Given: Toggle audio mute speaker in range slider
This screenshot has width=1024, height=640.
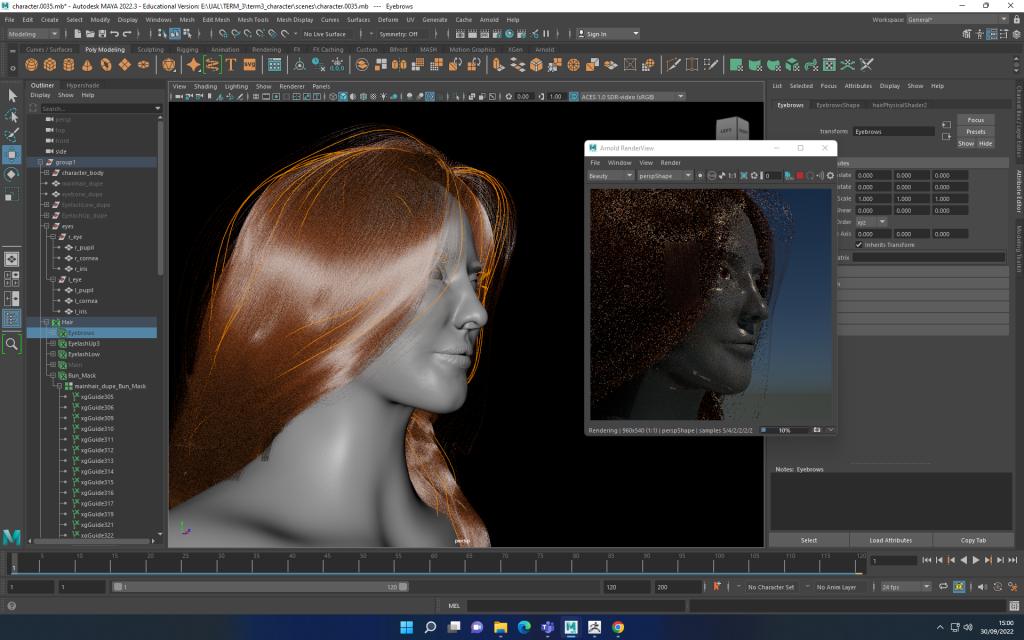Looking at the screenshot, I should point(982,586).
